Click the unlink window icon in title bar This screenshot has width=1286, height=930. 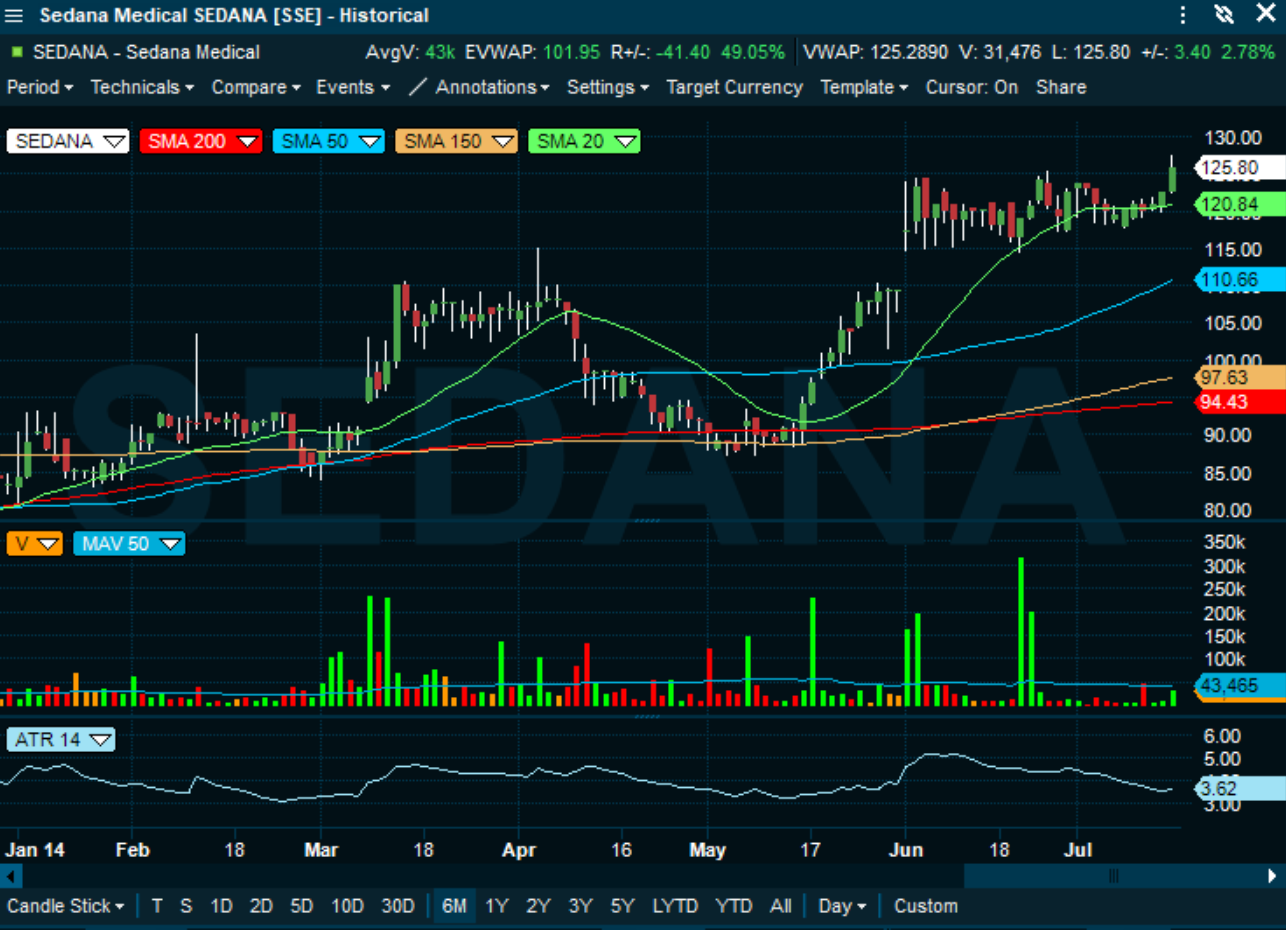(1224, 14)
